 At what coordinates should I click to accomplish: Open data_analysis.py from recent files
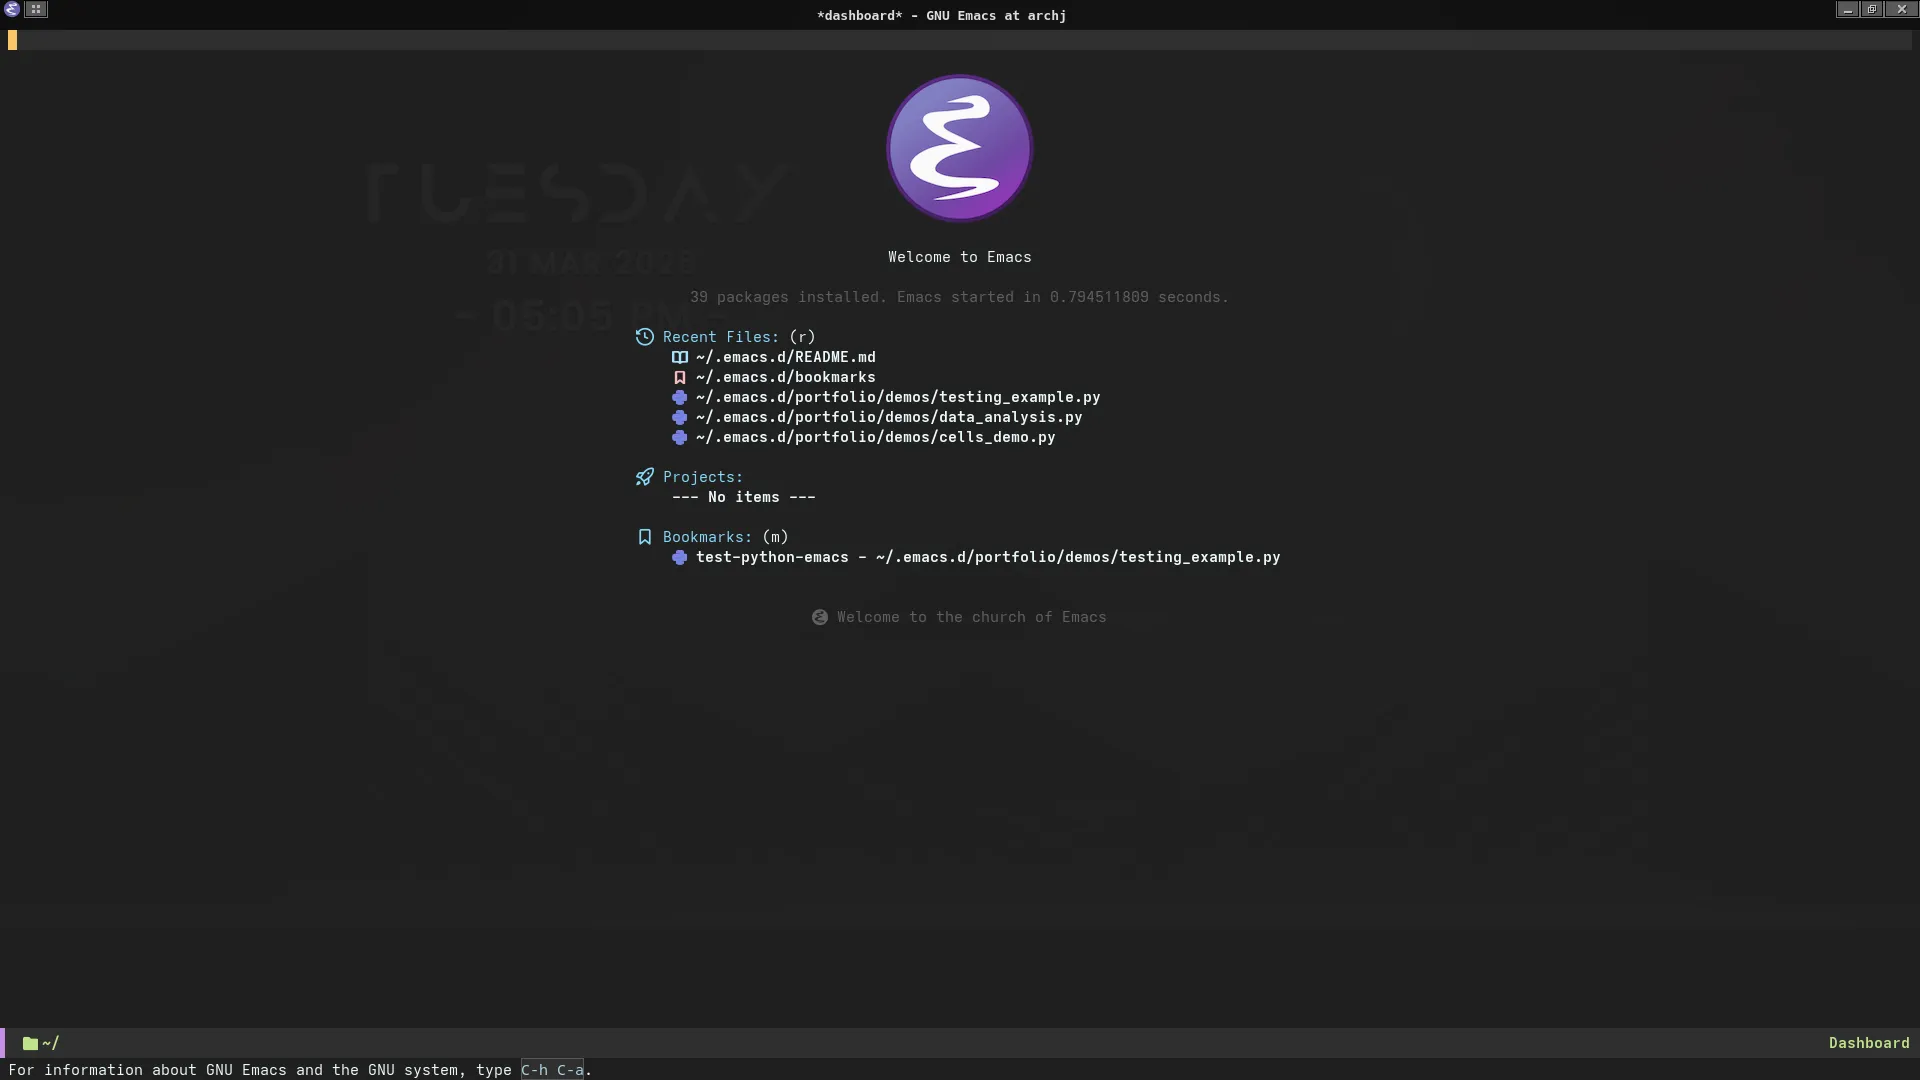pos(889,417)
